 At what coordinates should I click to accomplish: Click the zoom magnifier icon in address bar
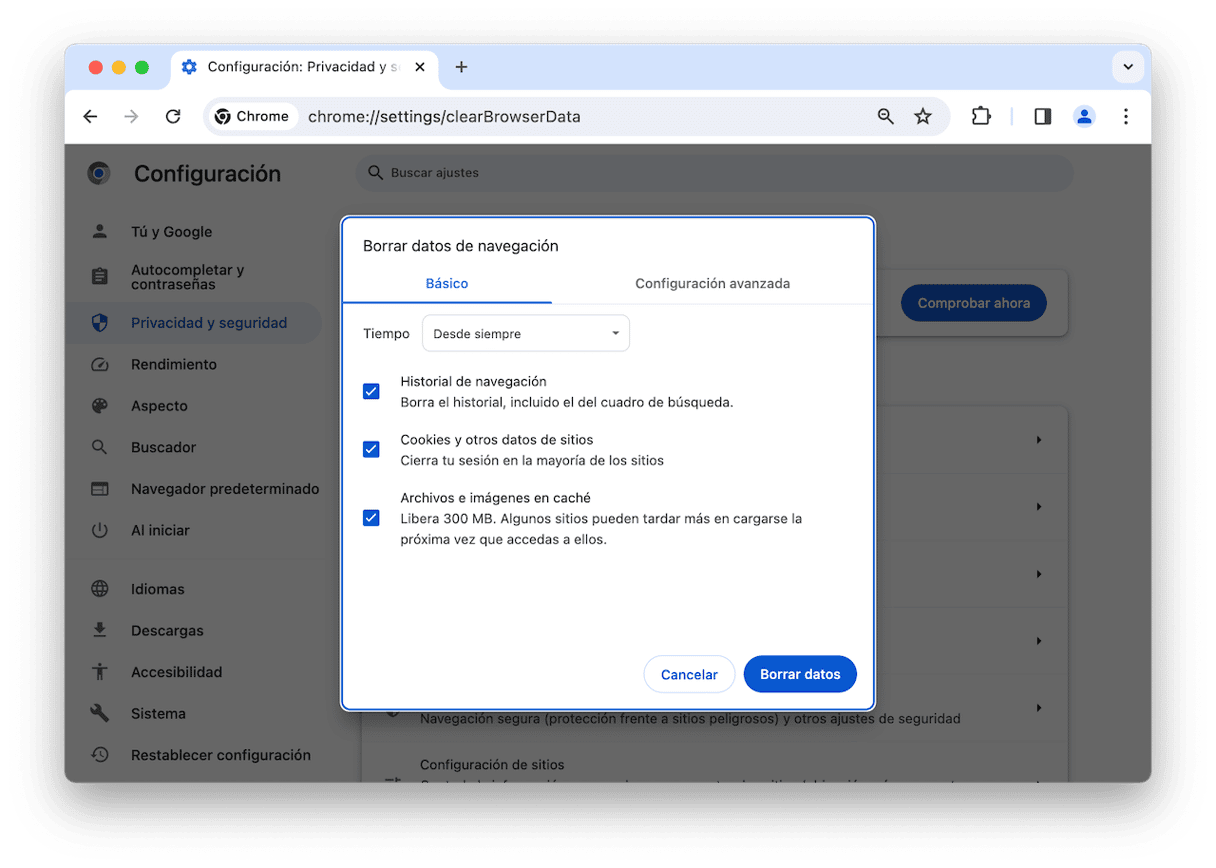point(886,117)
